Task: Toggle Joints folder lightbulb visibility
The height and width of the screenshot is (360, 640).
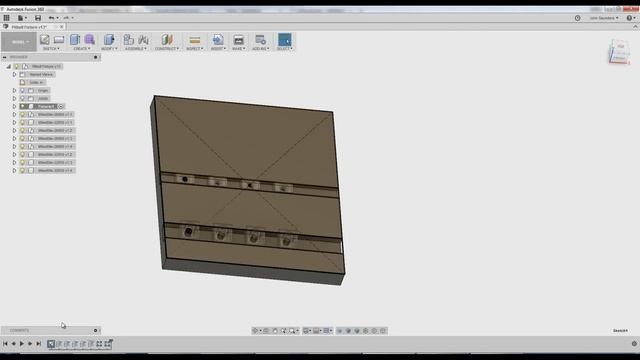Action: pyautogui.click(x=22, y=98)
